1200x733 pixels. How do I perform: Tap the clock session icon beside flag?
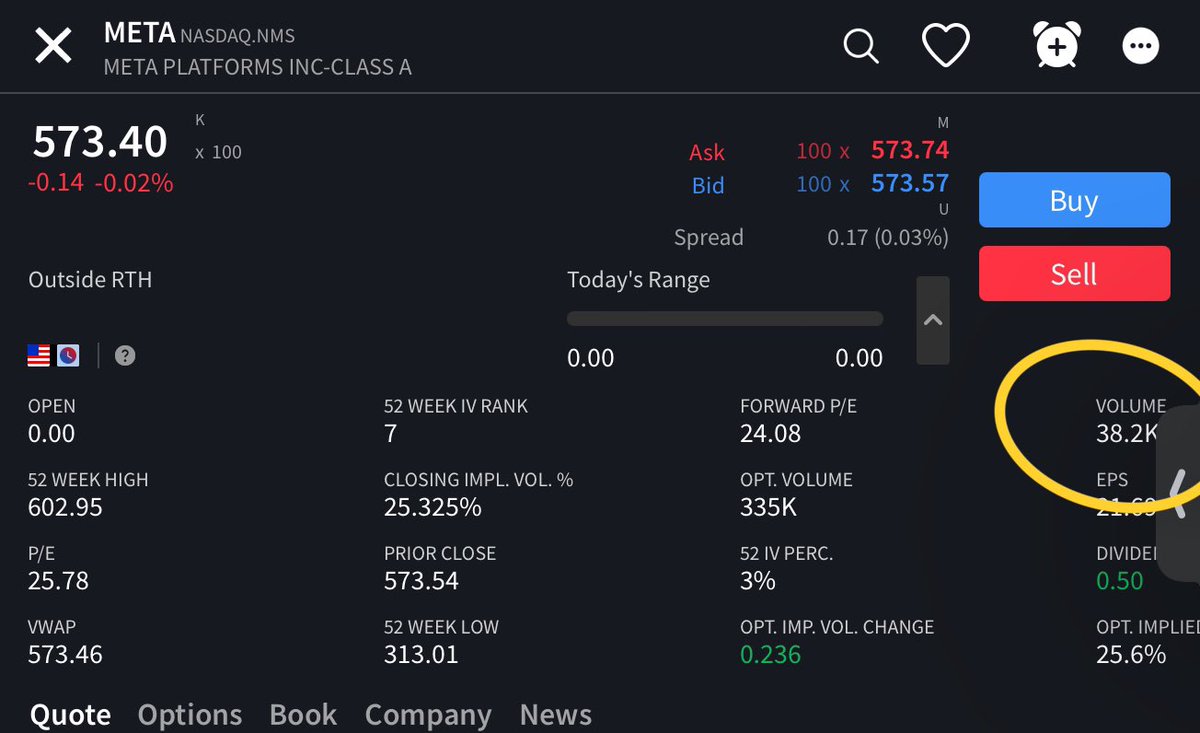tap(68, 355)
